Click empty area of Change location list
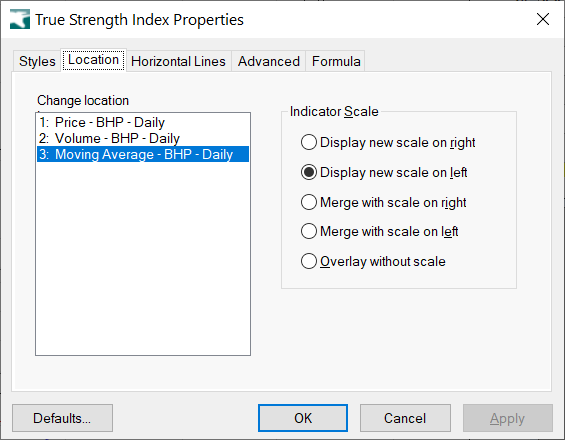565x440 pixels. tap(143, 258)
